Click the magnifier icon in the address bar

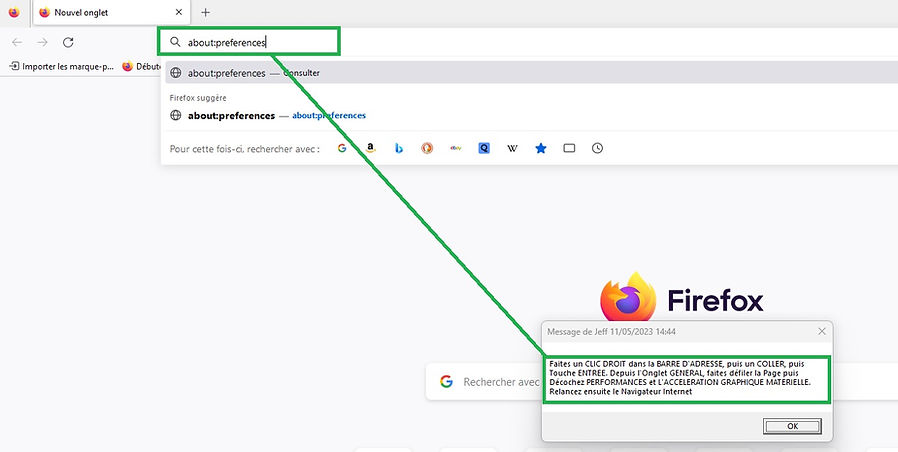176,42
